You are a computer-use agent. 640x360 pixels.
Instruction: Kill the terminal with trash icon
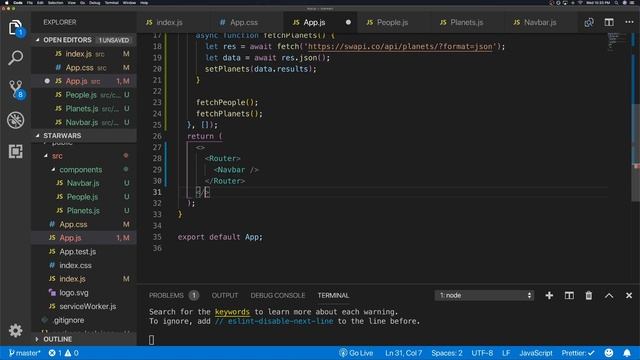pos(589,296)
